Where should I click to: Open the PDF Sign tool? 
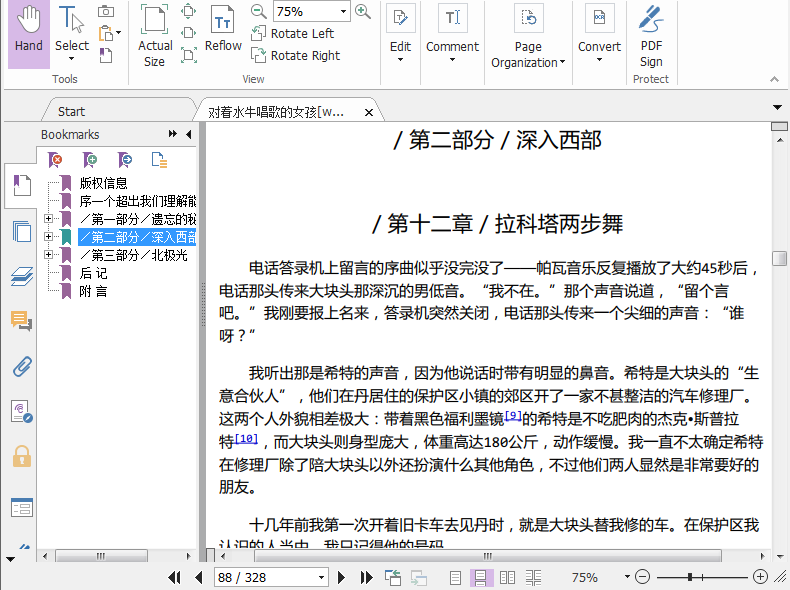tap(651, 35)
